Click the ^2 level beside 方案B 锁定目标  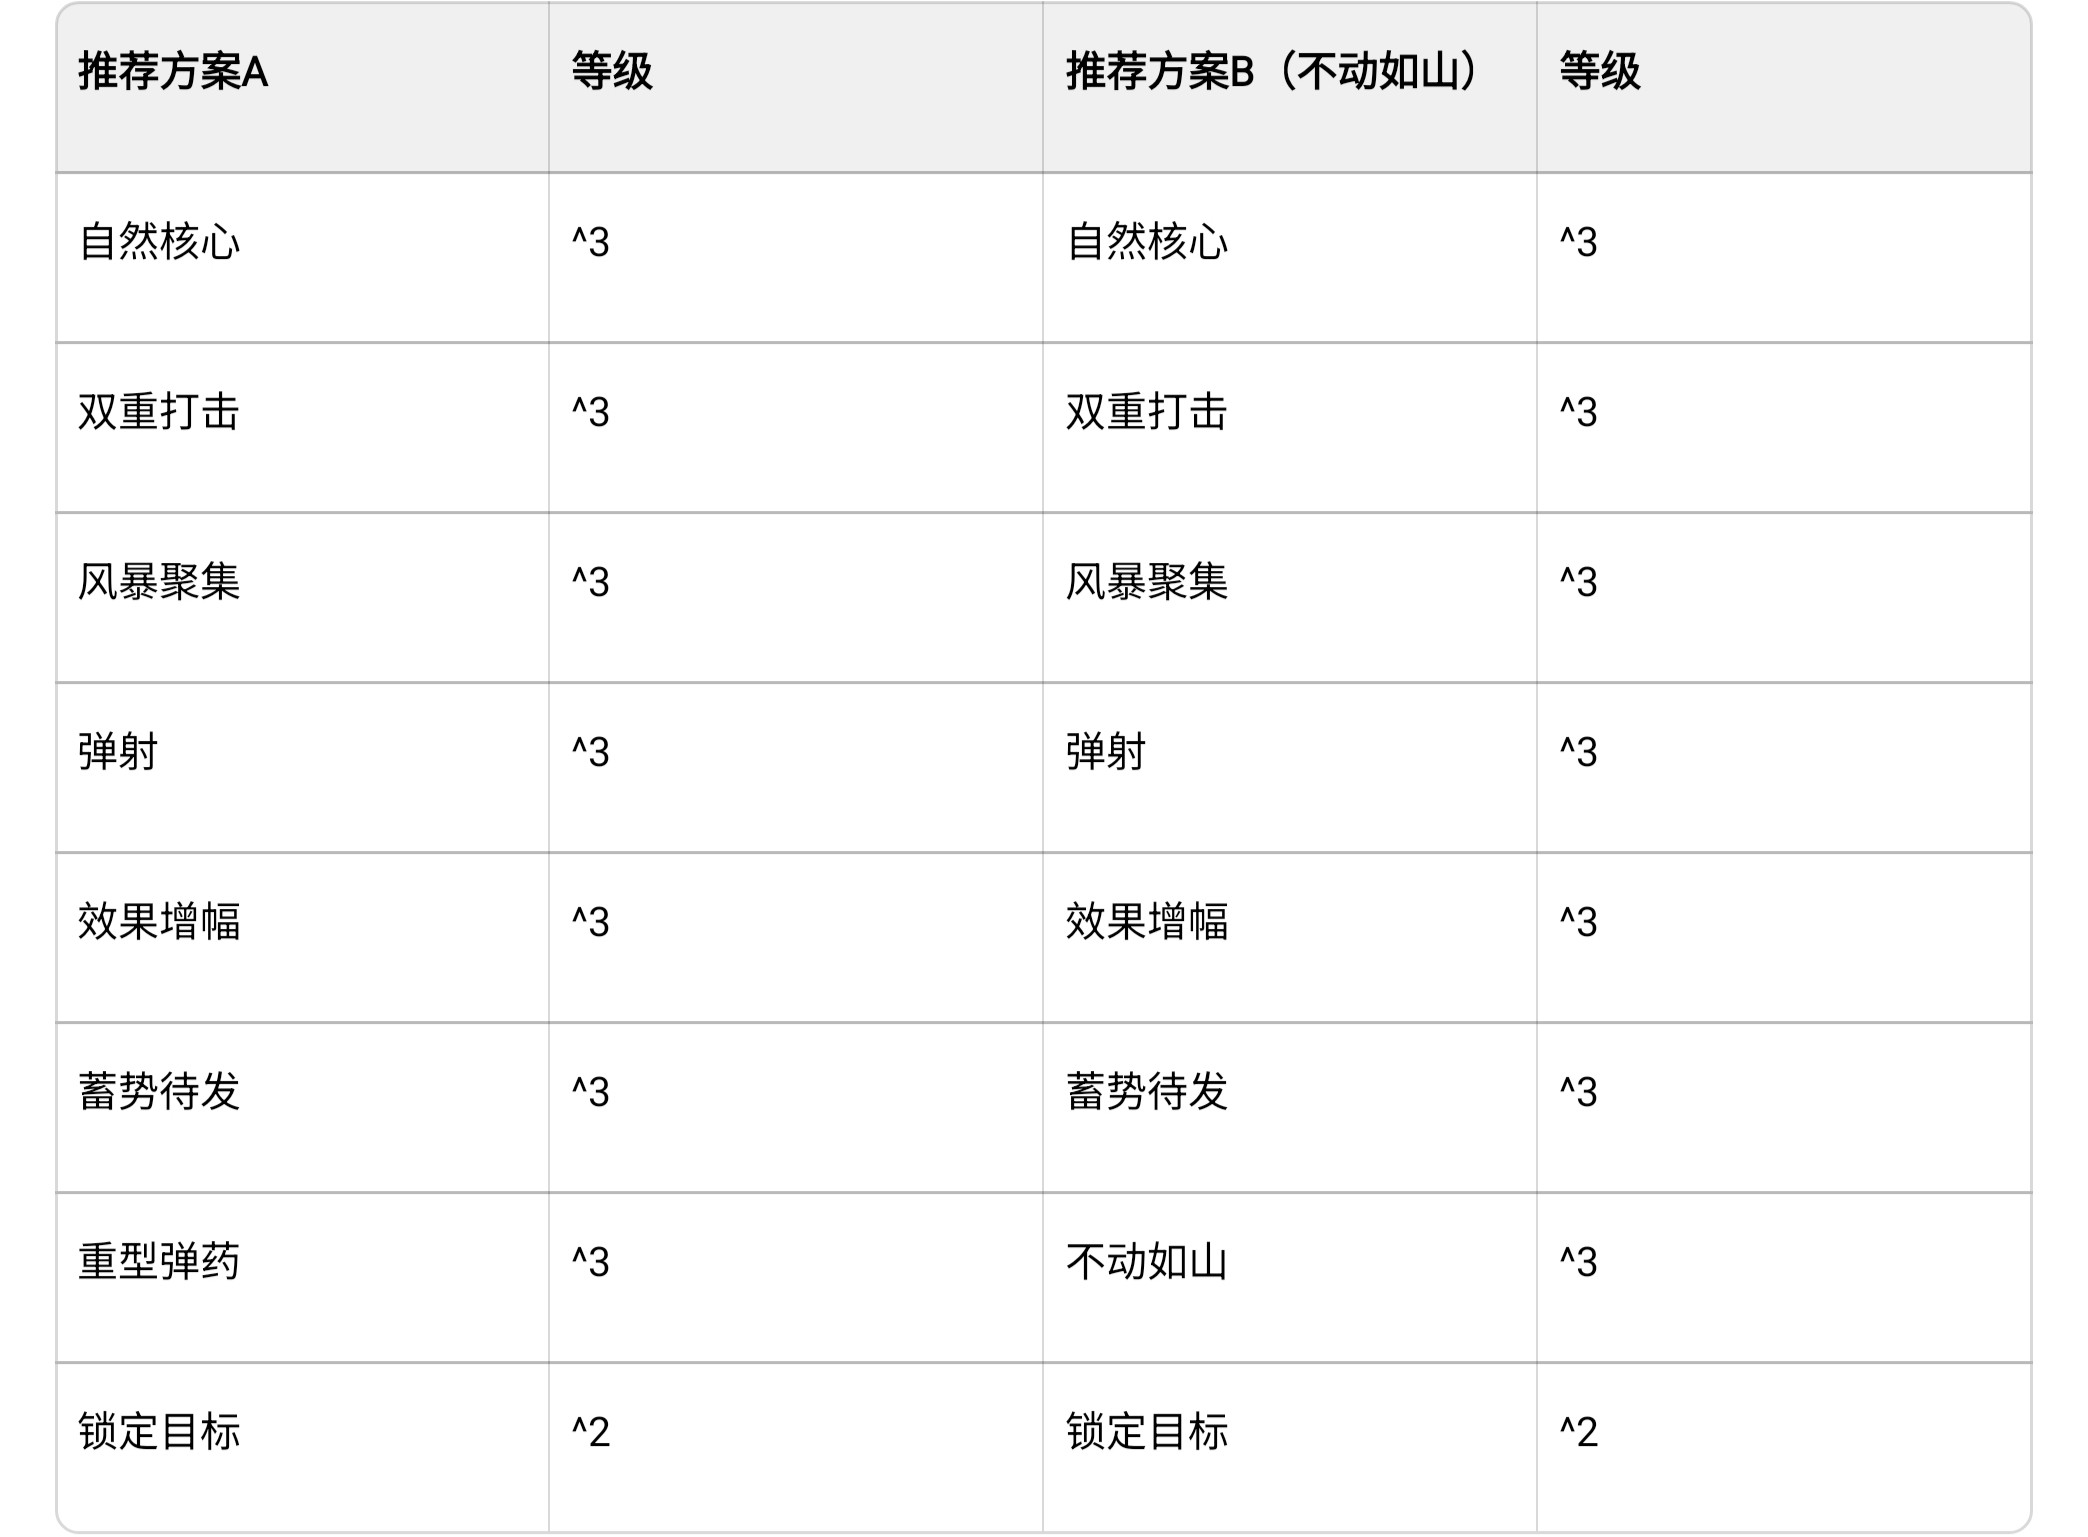click(x=1579, y=1432)
